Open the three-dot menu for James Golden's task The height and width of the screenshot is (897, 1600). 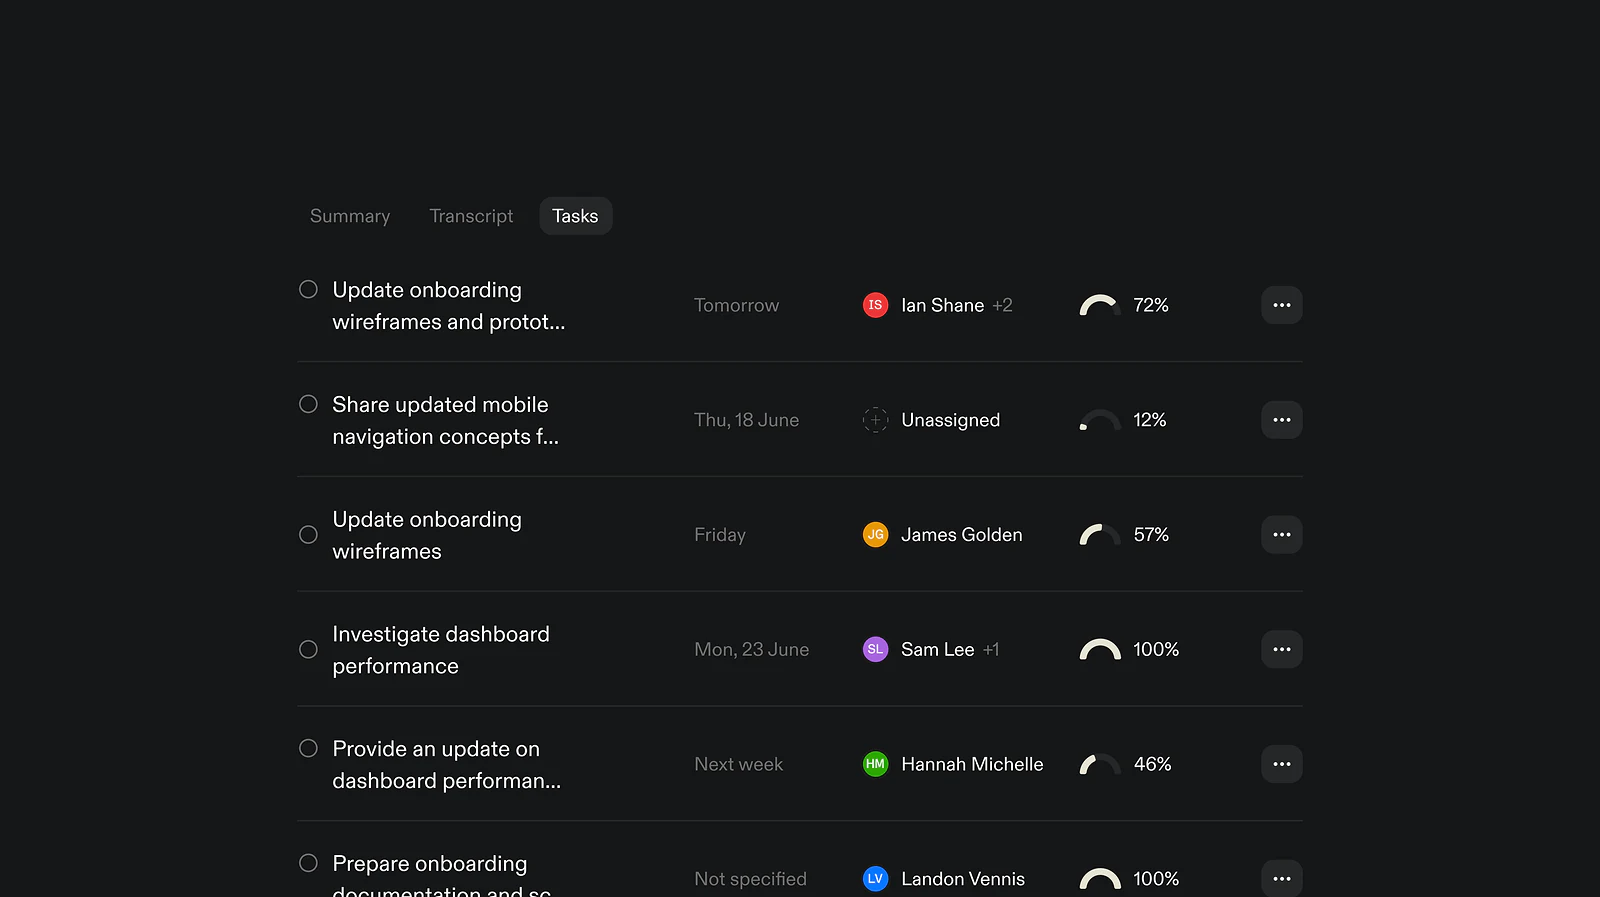1281,535
